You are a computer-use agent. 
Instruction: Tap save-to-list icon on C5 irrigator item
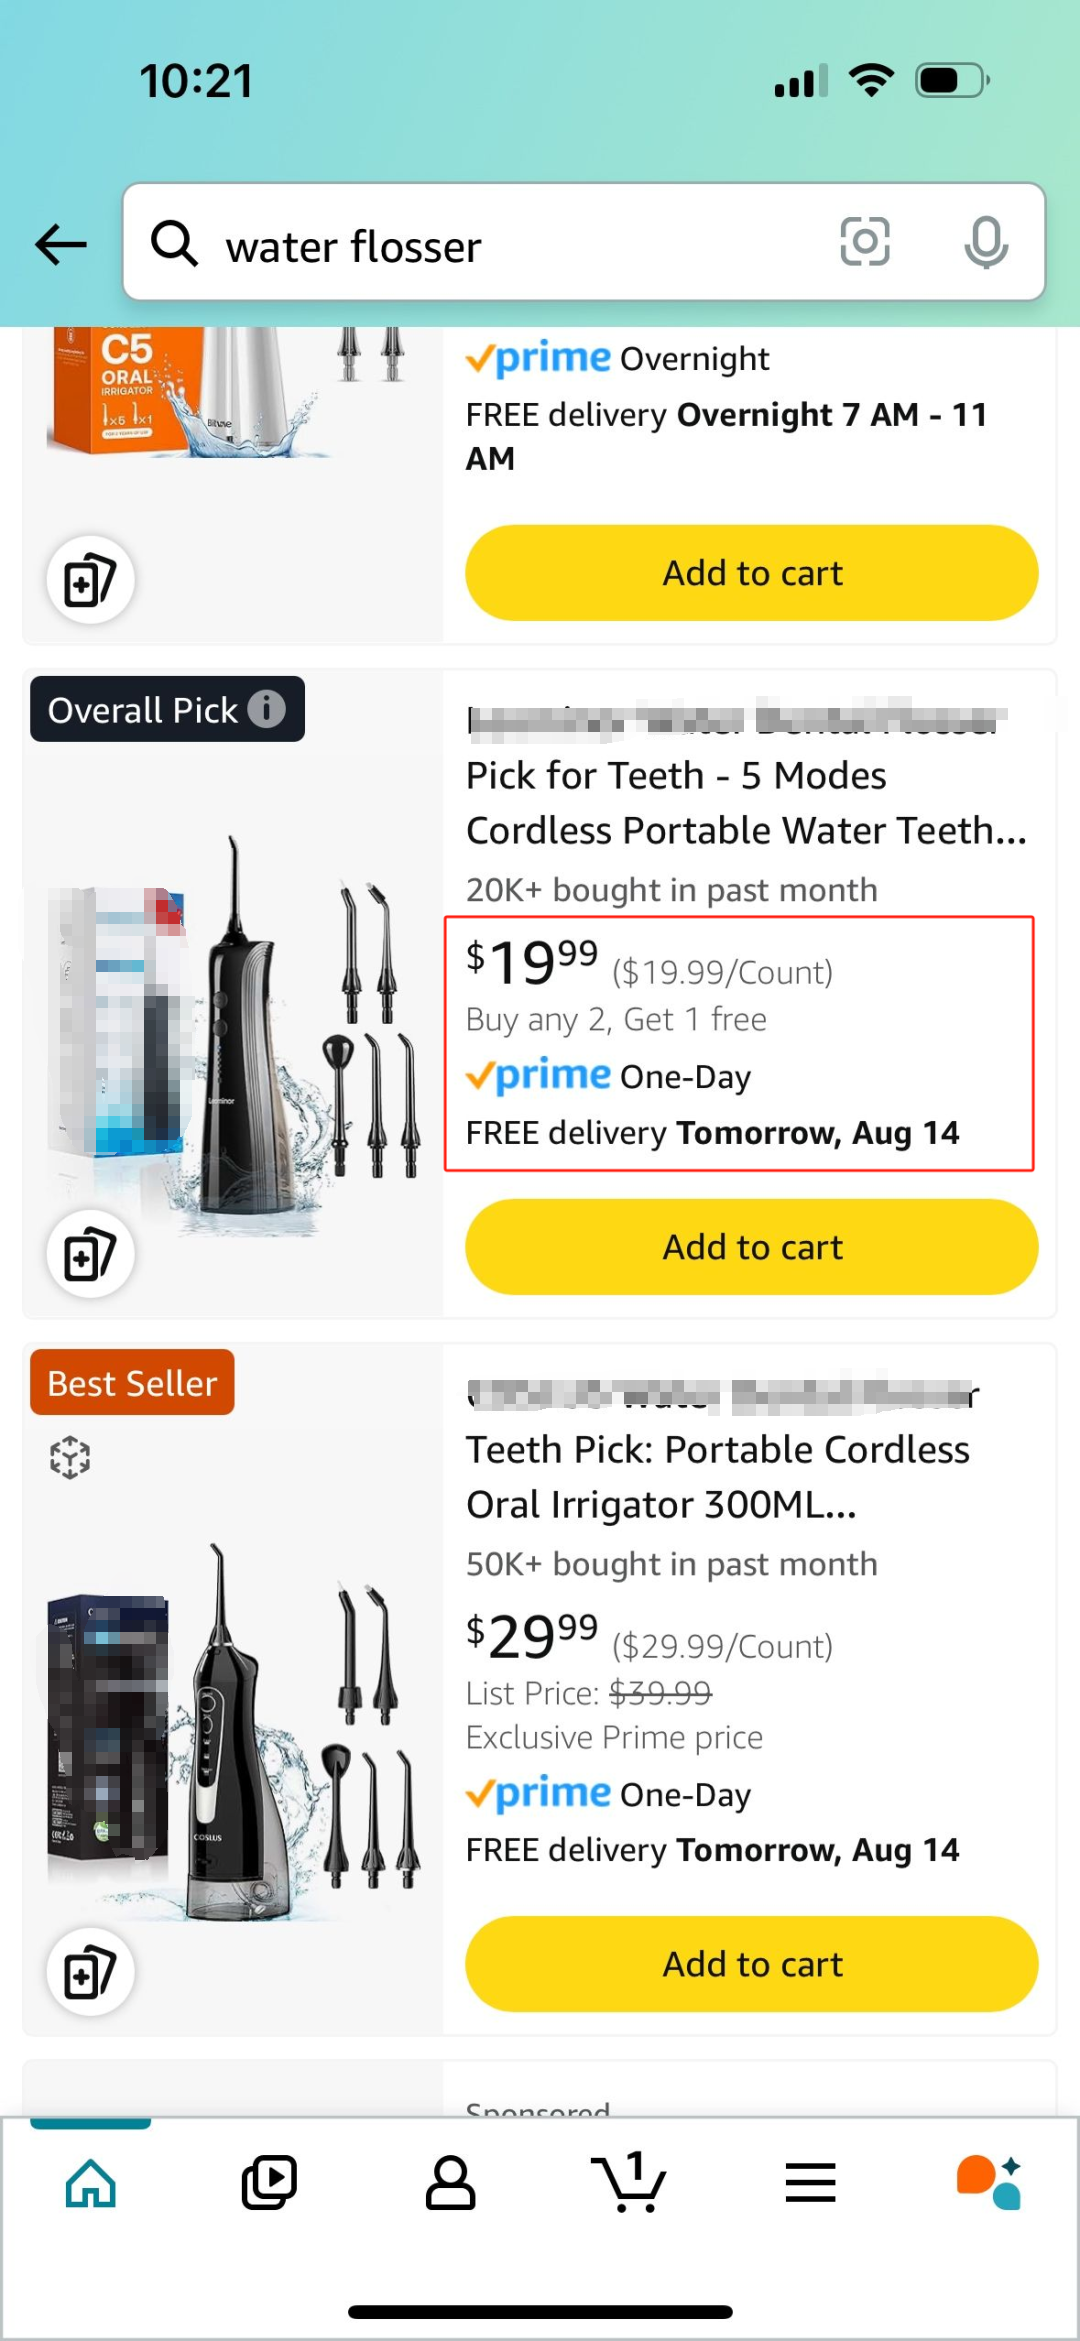[x=90, y=580]
